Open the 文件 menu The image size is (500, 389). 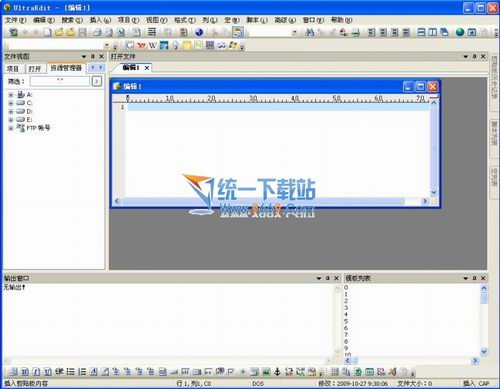click(x=15, y=20)
